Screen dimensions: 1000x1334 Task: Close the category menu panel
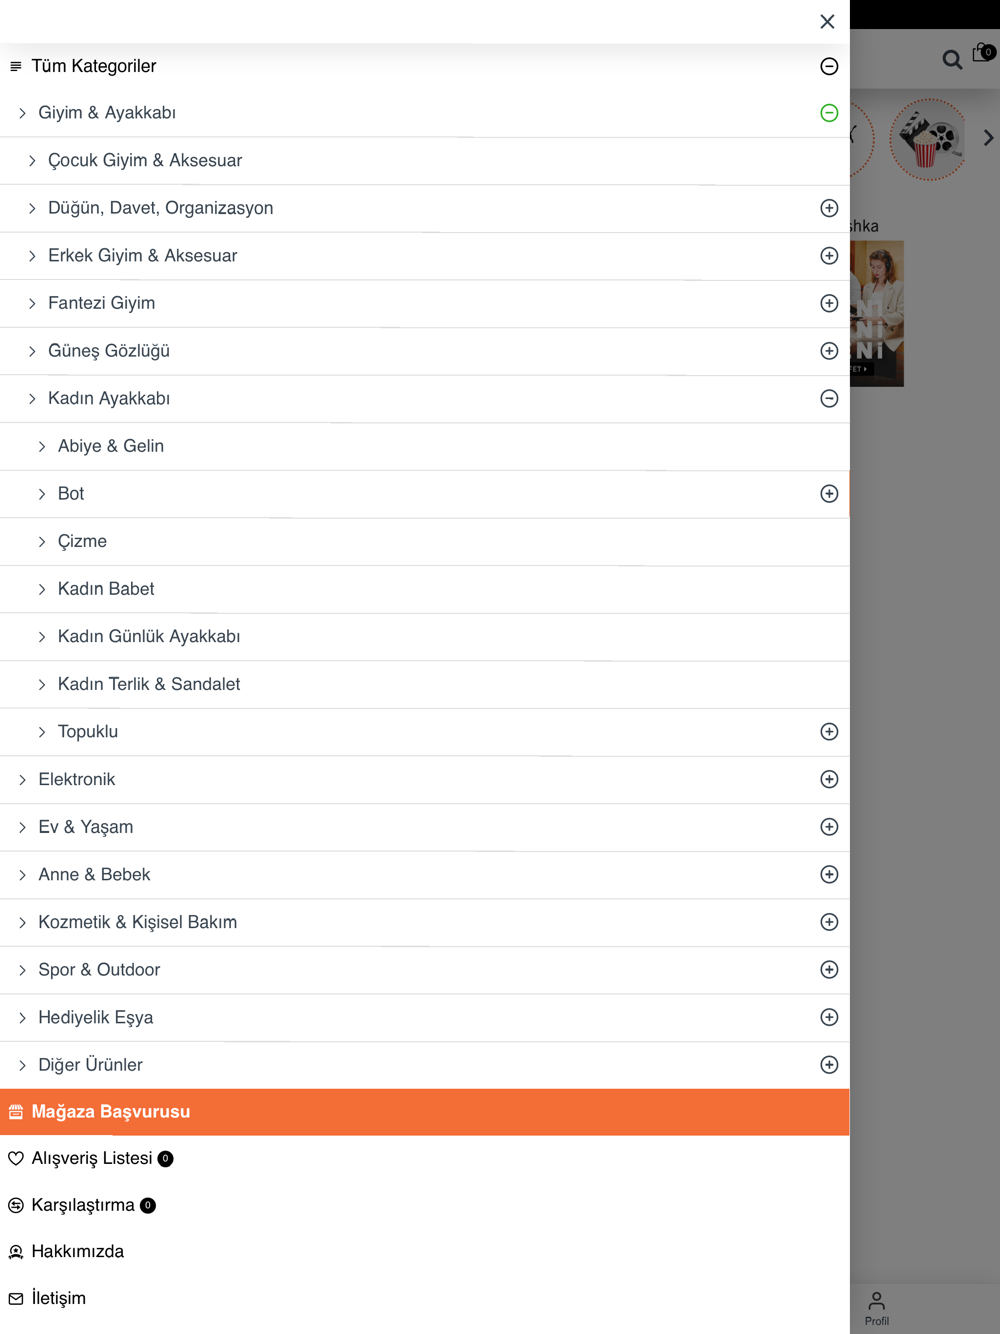827,22
